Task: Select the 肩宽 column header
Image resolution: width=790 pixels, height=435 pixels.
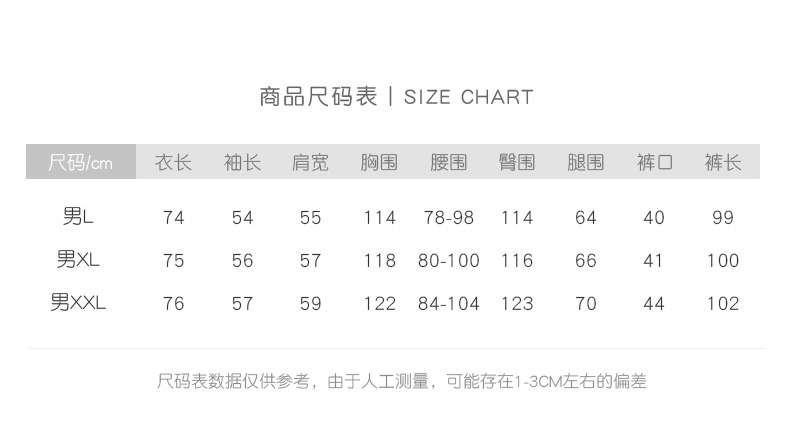Action: point(310,162)
